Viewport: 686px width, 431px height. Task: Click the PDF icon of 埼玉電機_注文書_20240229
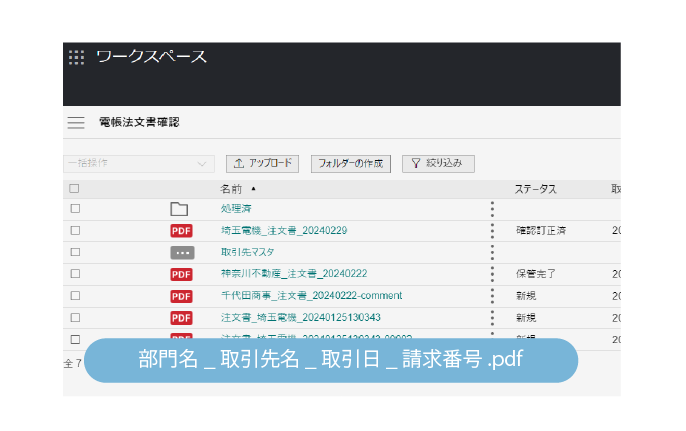[182, 231]
